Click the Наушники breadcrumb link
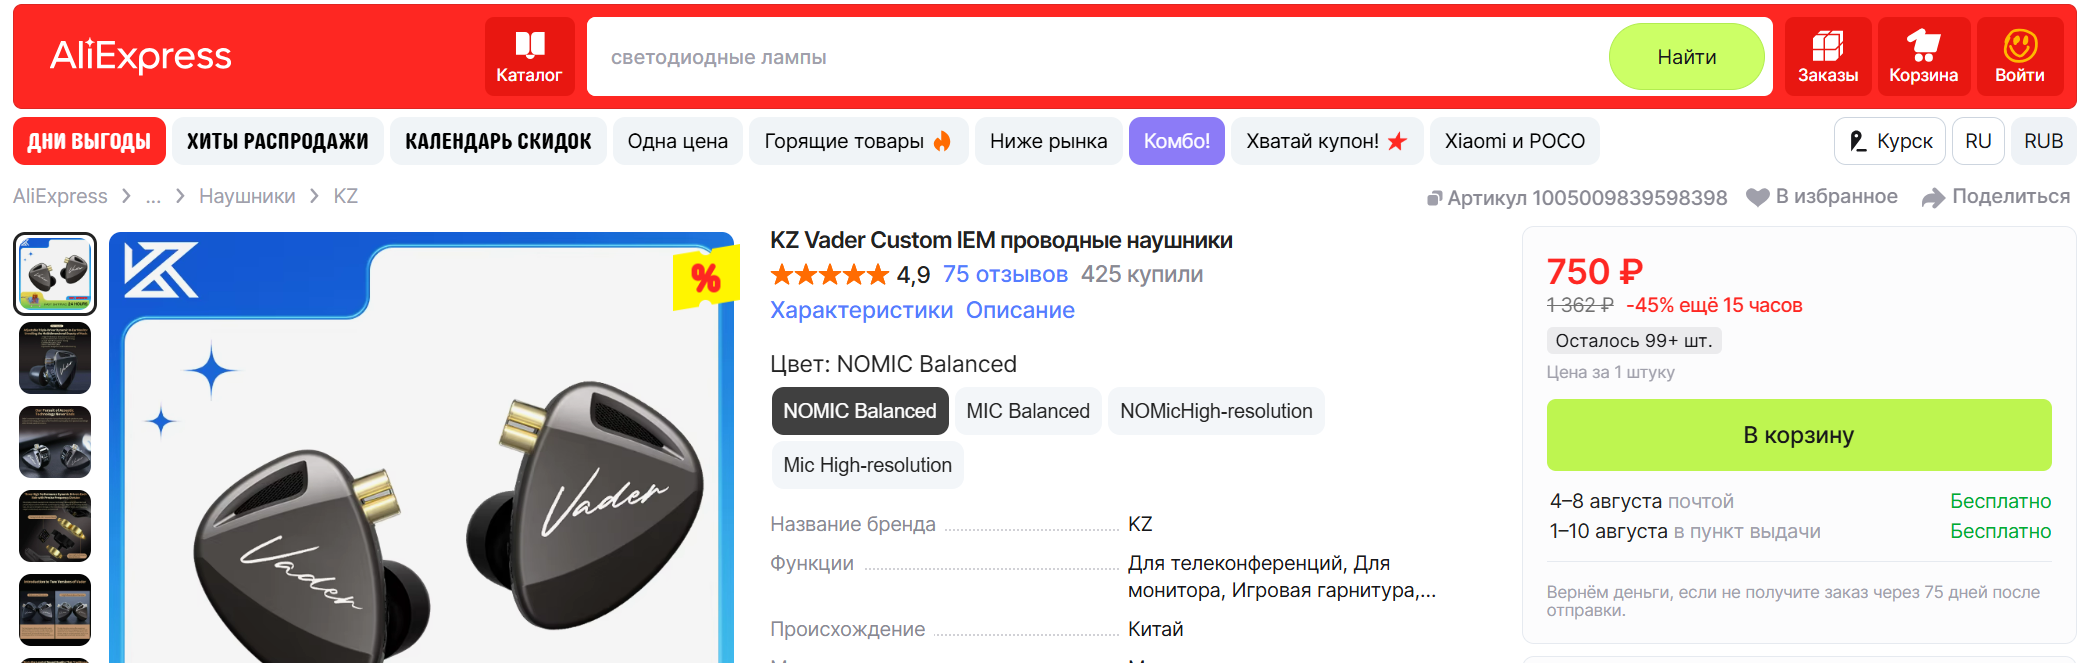This screenshot has width=2086, height=663. pyautogui.click(x=247, y=196)
